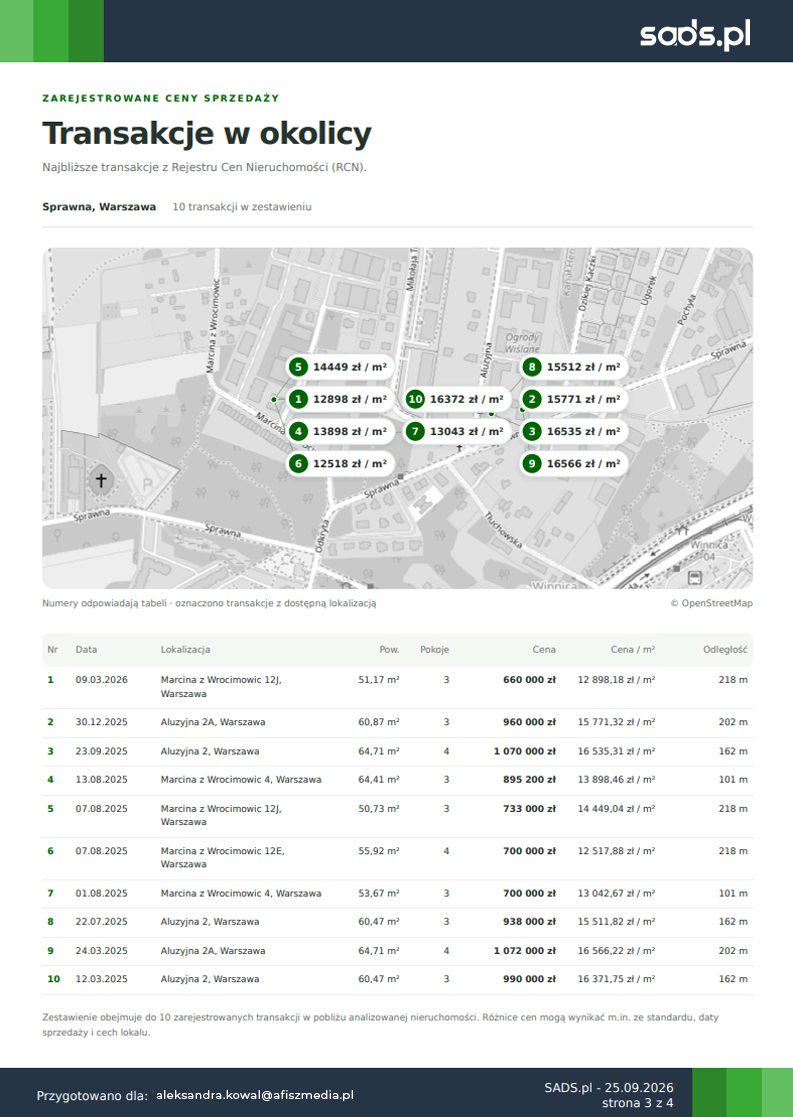The height and width of the screenshot is (1117, 793).
Task: Click date 09.03.2026 in row 1
Action: coord(102,680)
